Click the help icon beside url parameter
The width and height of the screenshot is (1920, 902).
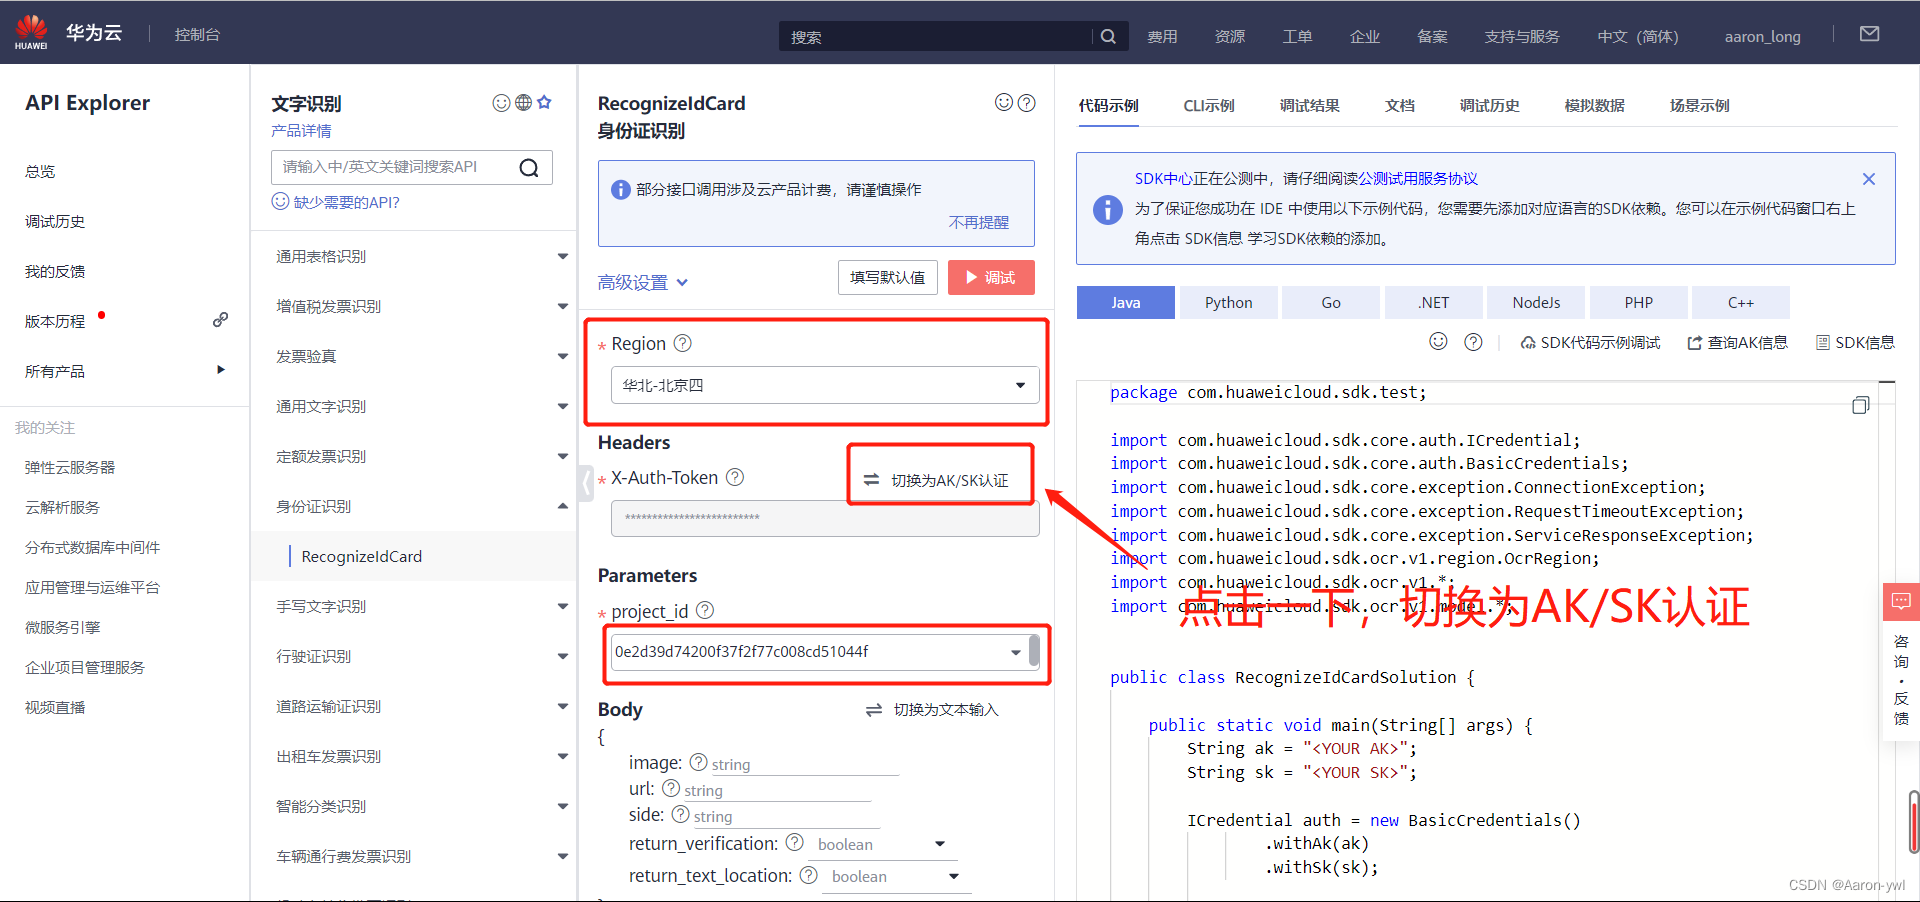point(671,788)
